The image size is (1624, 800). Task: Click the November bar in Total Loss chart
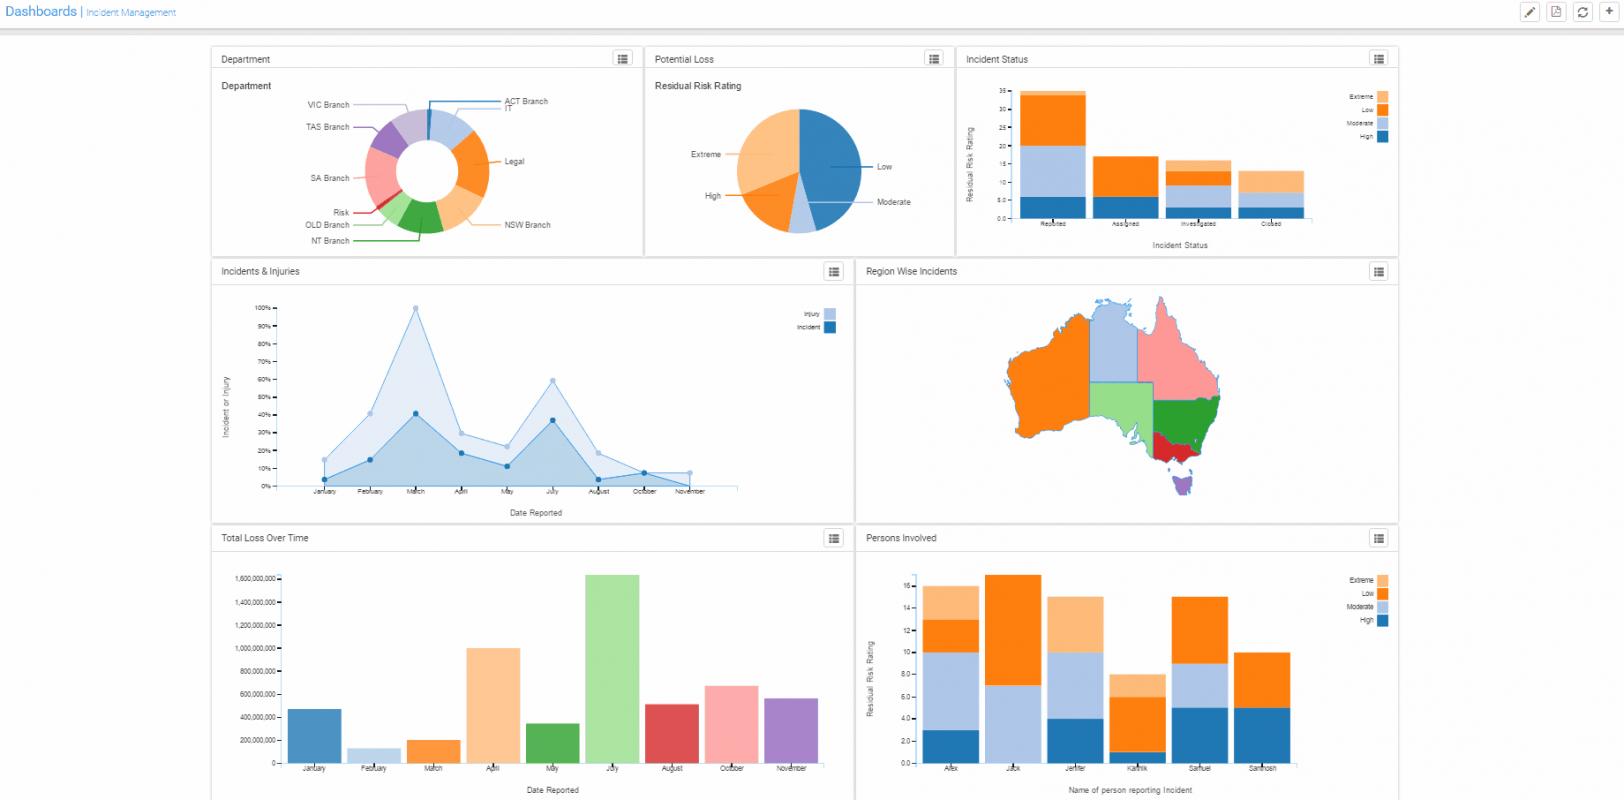click(x=791, y=731)
